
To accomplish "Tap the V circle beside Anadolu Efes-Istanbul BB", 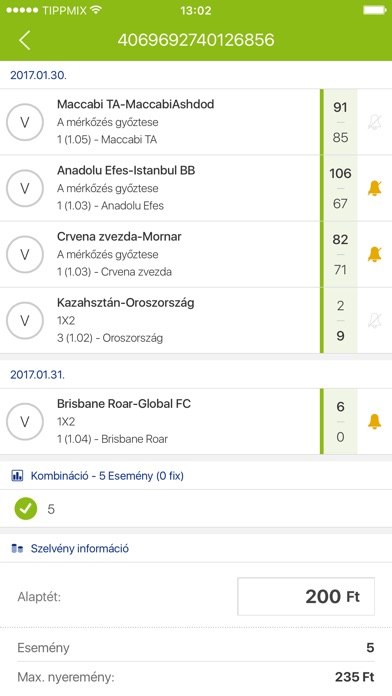I will tap(25, 188).
